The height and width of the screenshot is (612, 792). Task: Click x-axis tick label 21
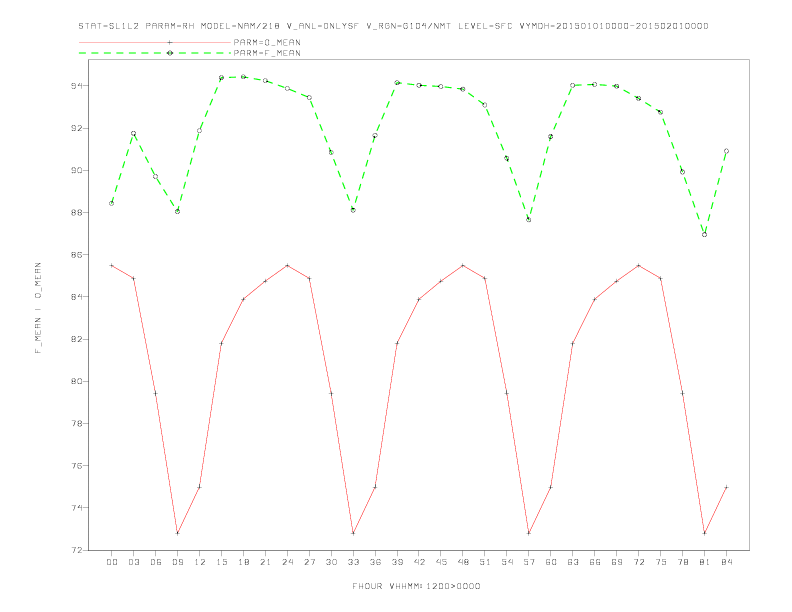[265, 562]
